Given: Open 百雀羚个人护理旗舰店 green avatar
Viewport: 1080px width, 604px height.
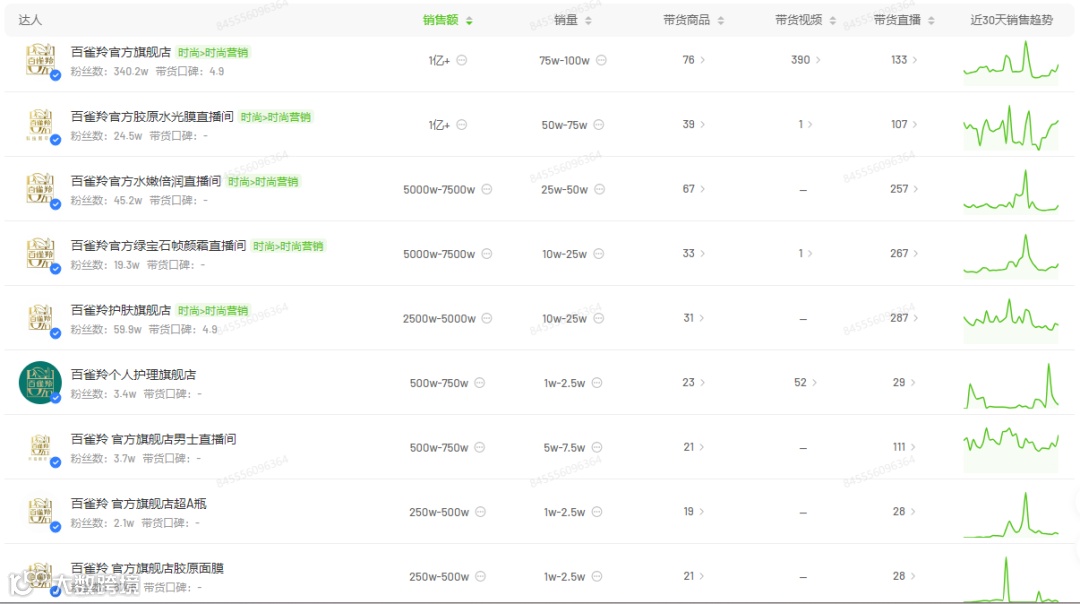Looking at the screenshot, I should (x=40, y=382).
